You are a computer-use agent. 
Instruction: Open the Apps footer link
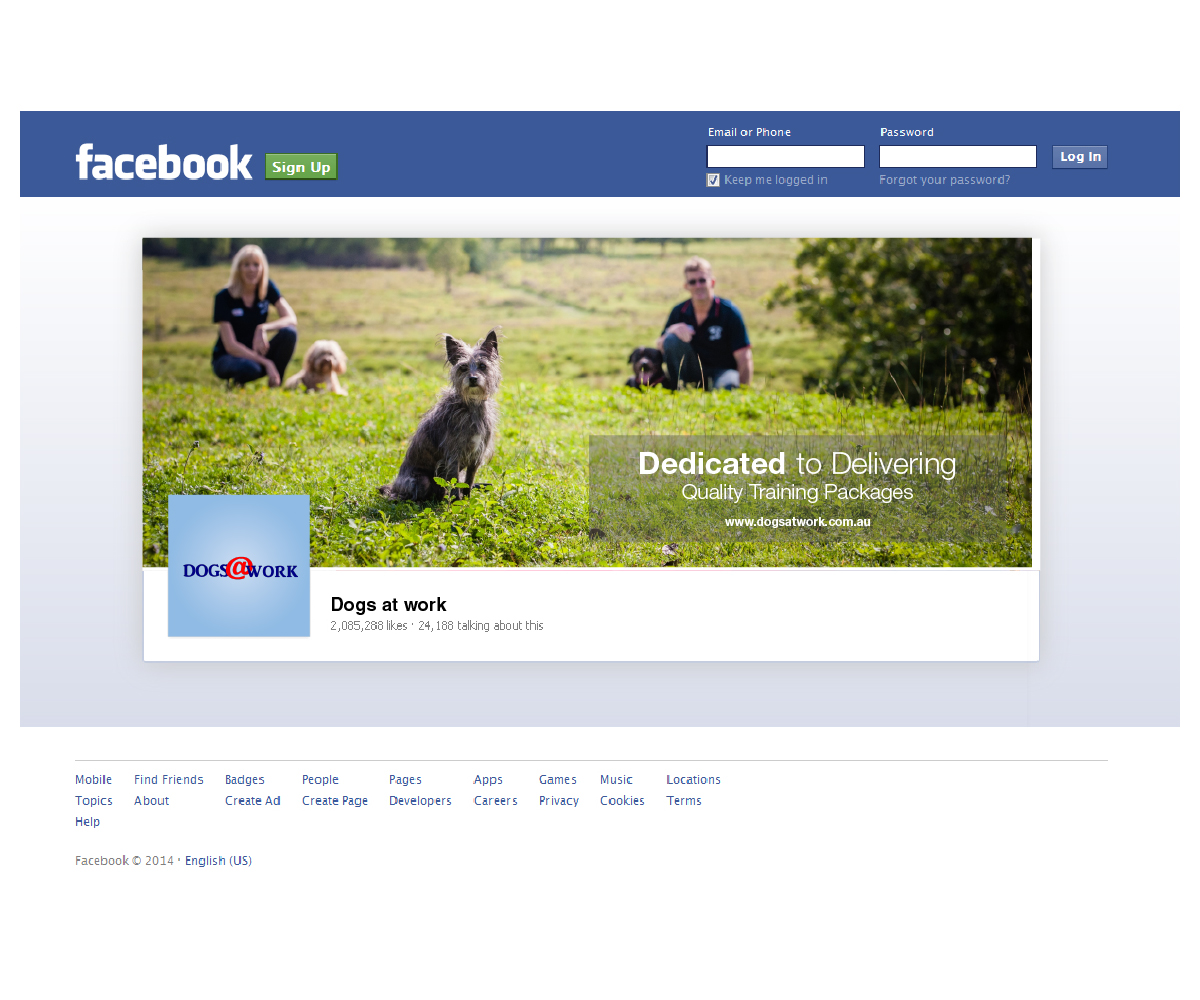coord(488,780)
